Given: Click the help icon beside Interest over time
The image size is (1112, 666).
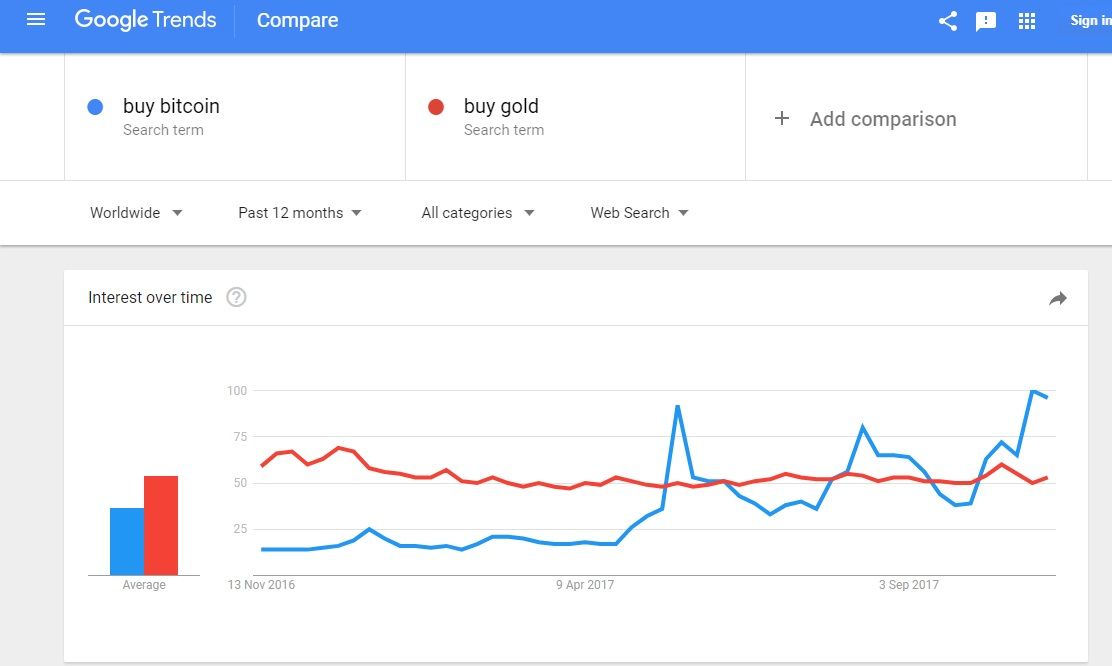Looking at the screenshot, I should coord(236,297).
